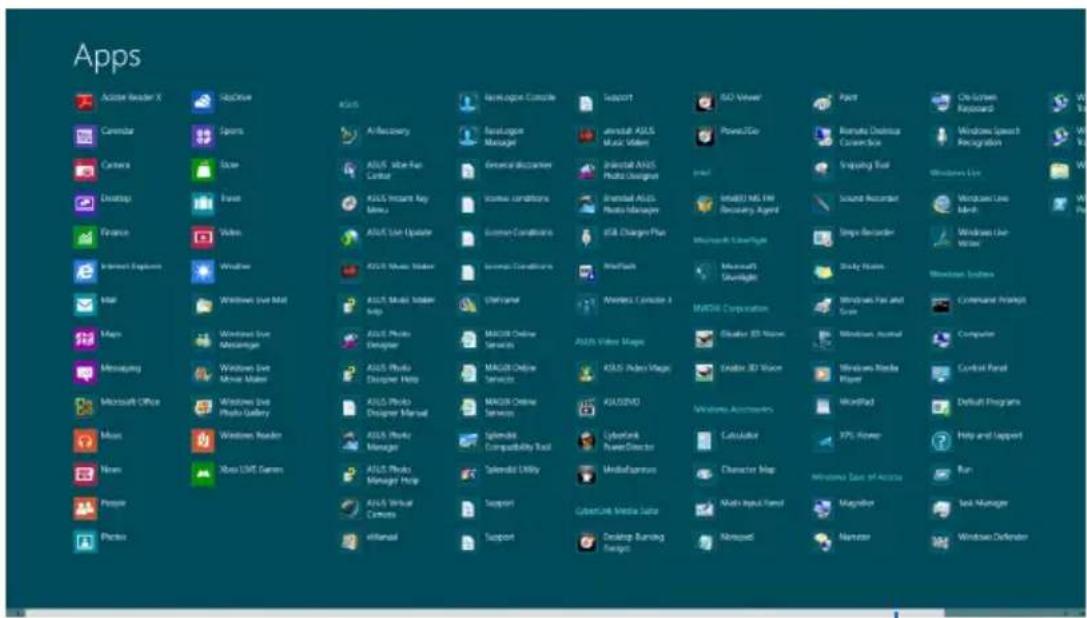The height and width of the screenshot is (618, 1087).
Task: Open Windows Live Movie Maker
Action: [231, 372]
